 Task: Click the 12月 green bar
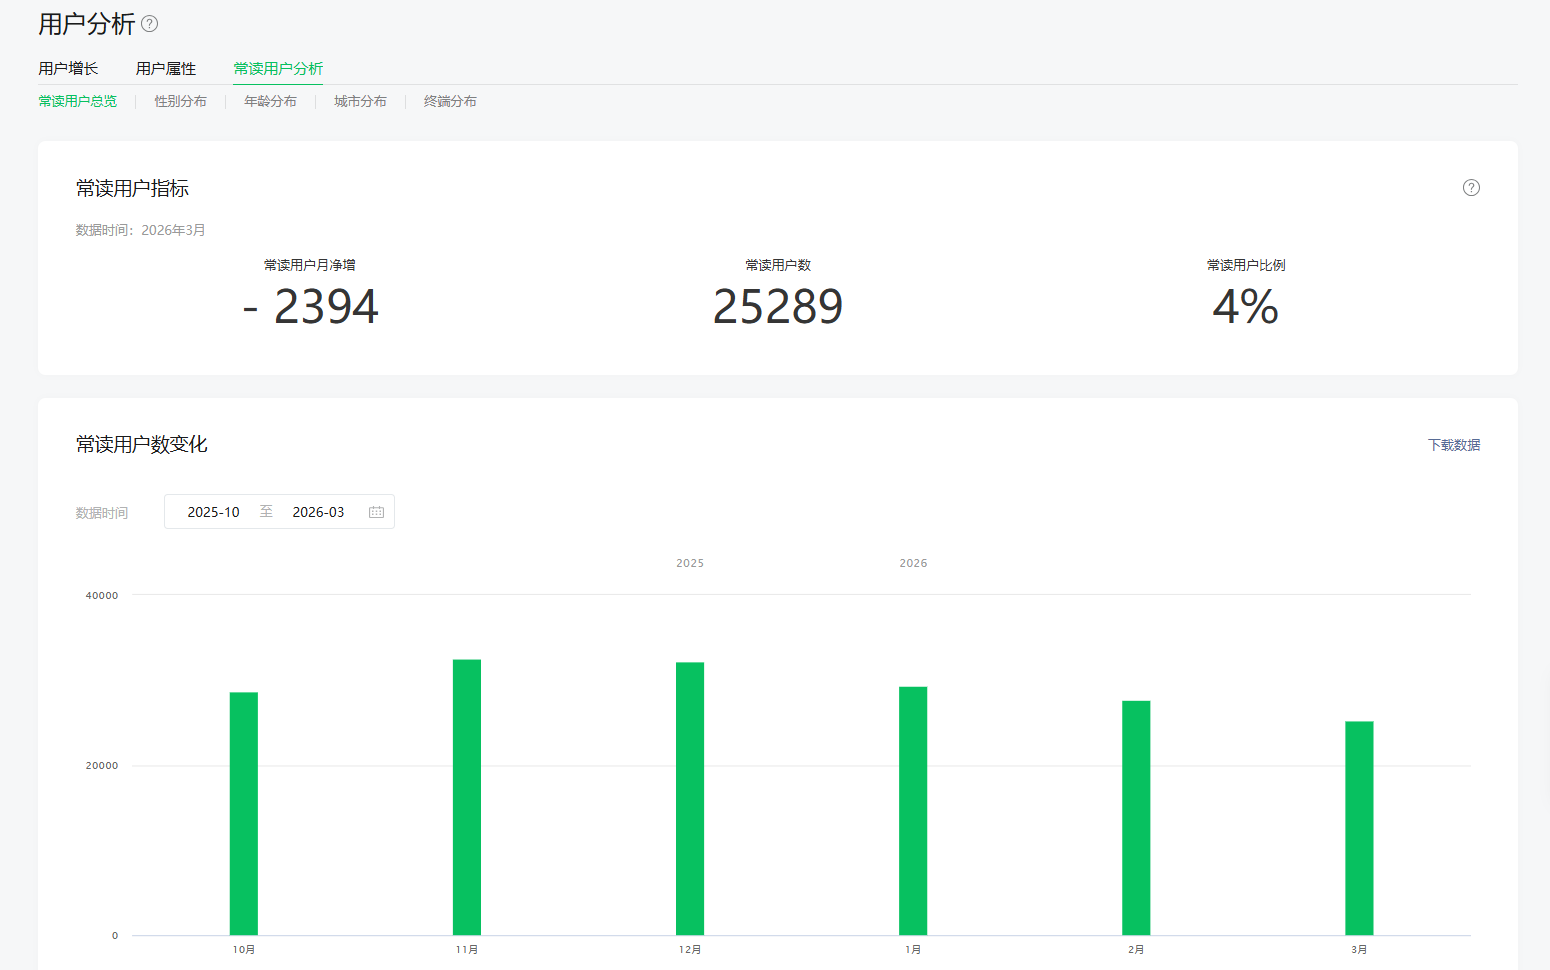pyautogui.click(x=690, y=798)
